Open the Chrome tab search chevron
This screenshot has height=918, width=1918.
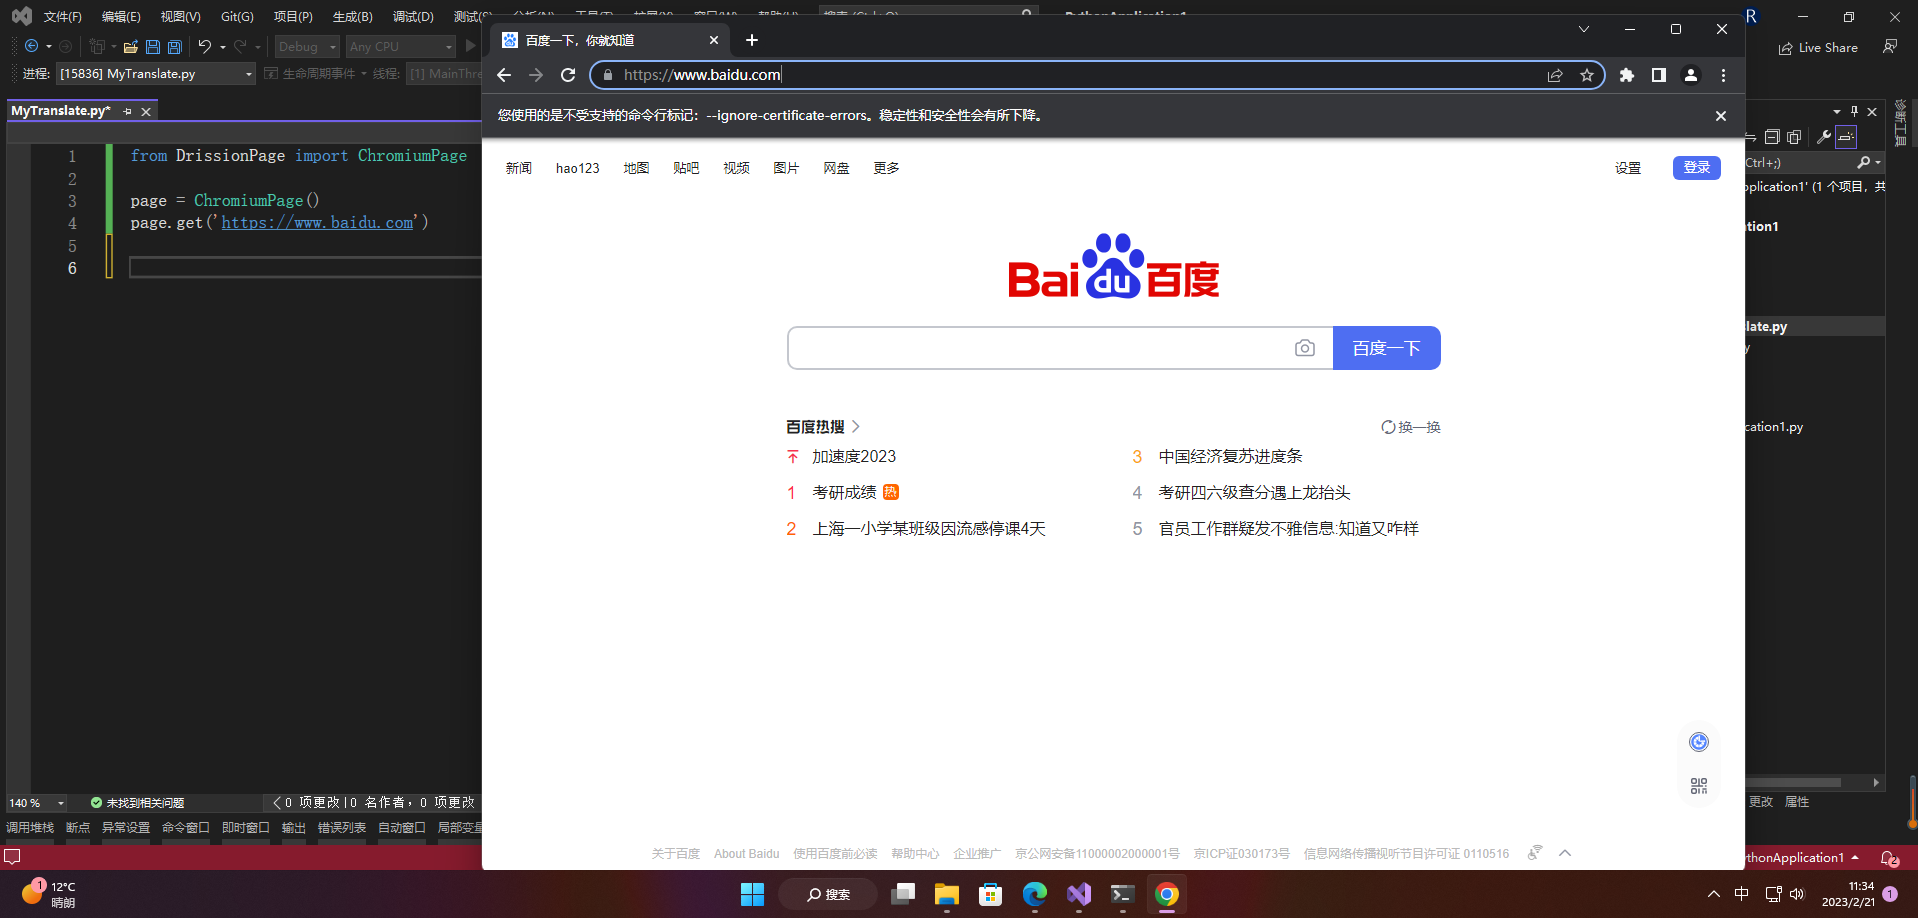[x=1584, y=29]
